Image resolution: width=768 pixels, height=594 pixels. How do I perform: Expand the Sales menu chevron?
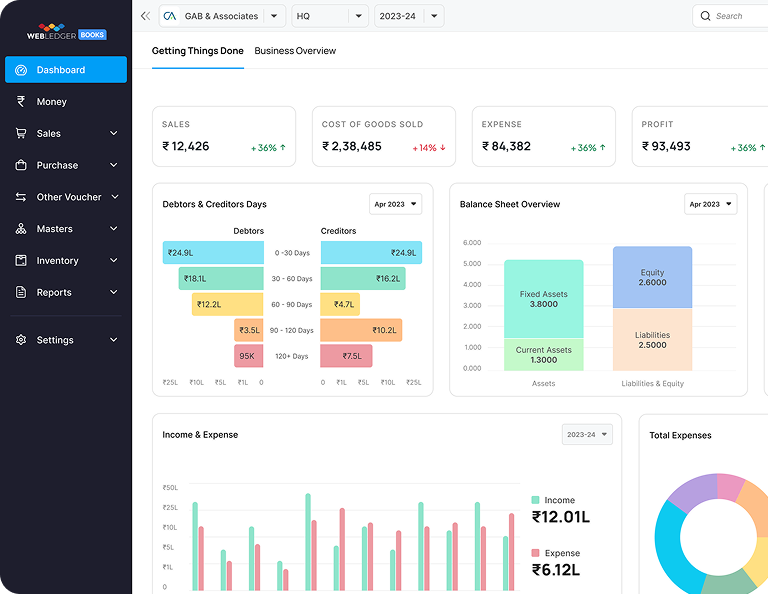(114, 133)
